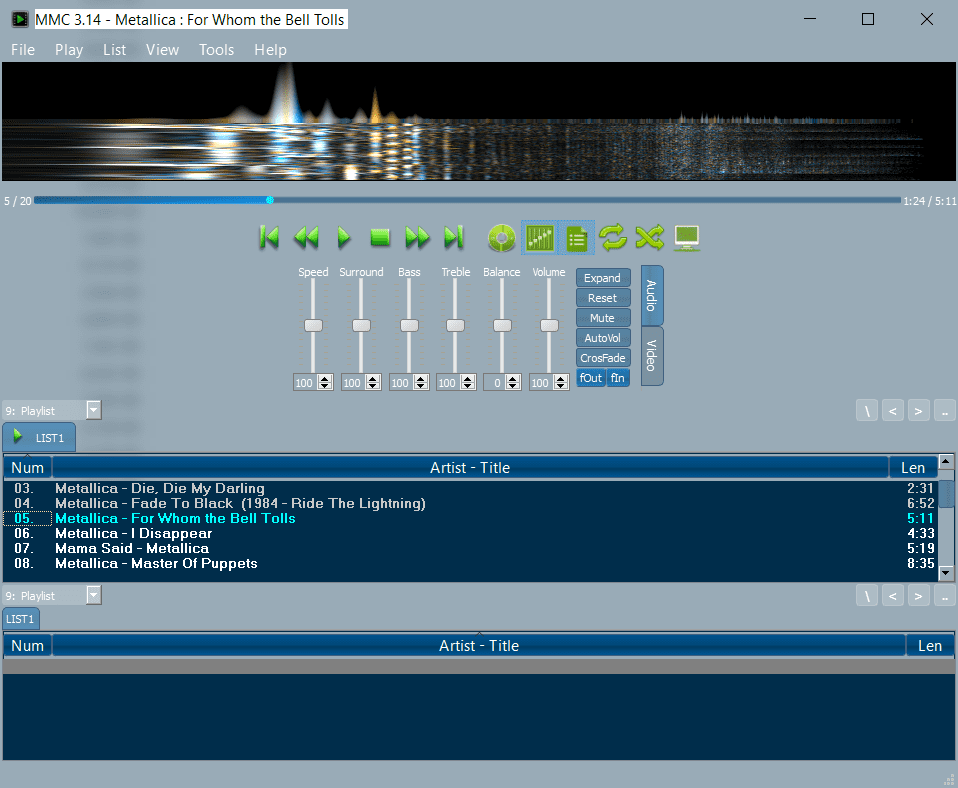Open the List menu
Viewport: 958px width, 788px height.
[114, 49]
